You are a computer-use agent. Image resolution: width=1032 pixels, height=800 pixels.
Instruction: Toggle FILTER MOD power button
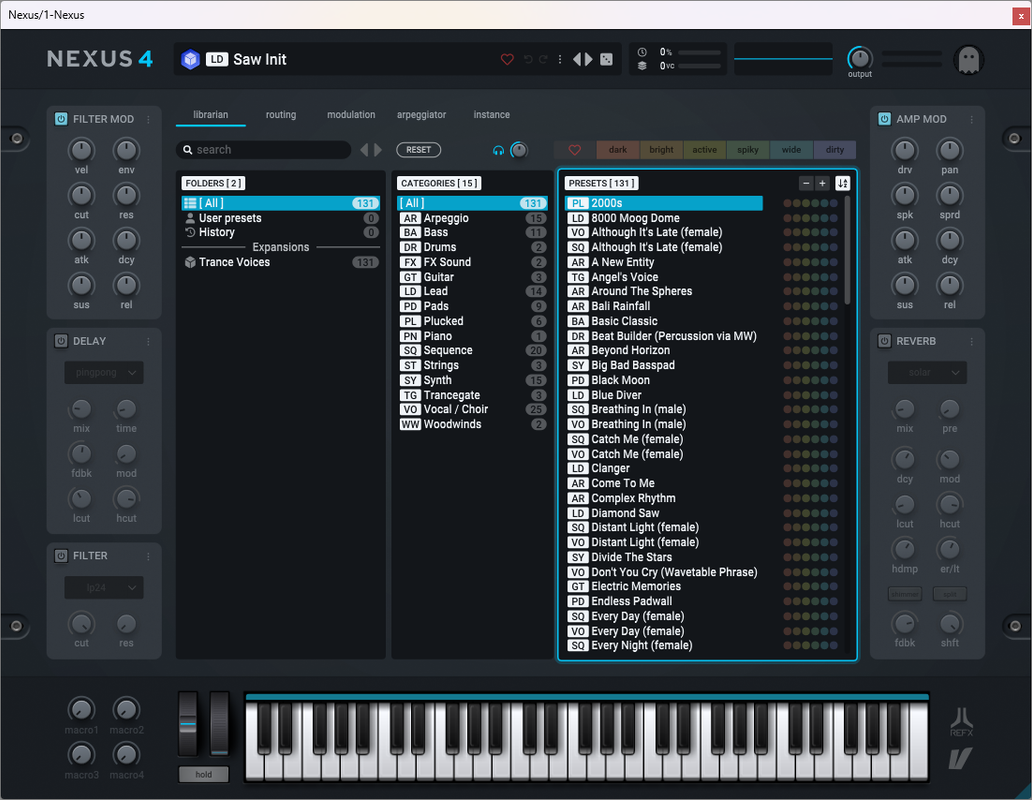click(x=61, y=119)
